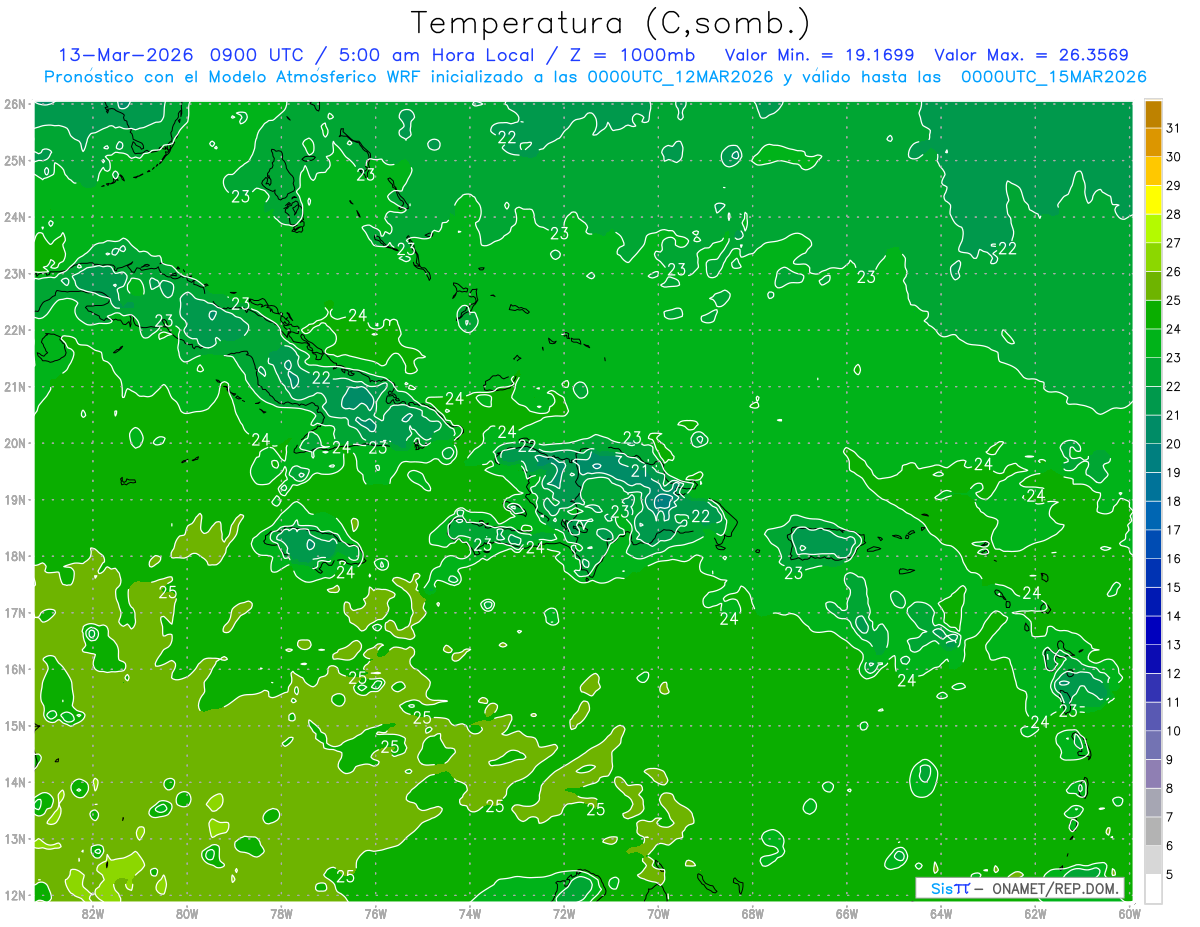The height and width of the screenshot is (927, 1200).
Task: Click the 17N latitude axis label
Action: pos(14,613)
